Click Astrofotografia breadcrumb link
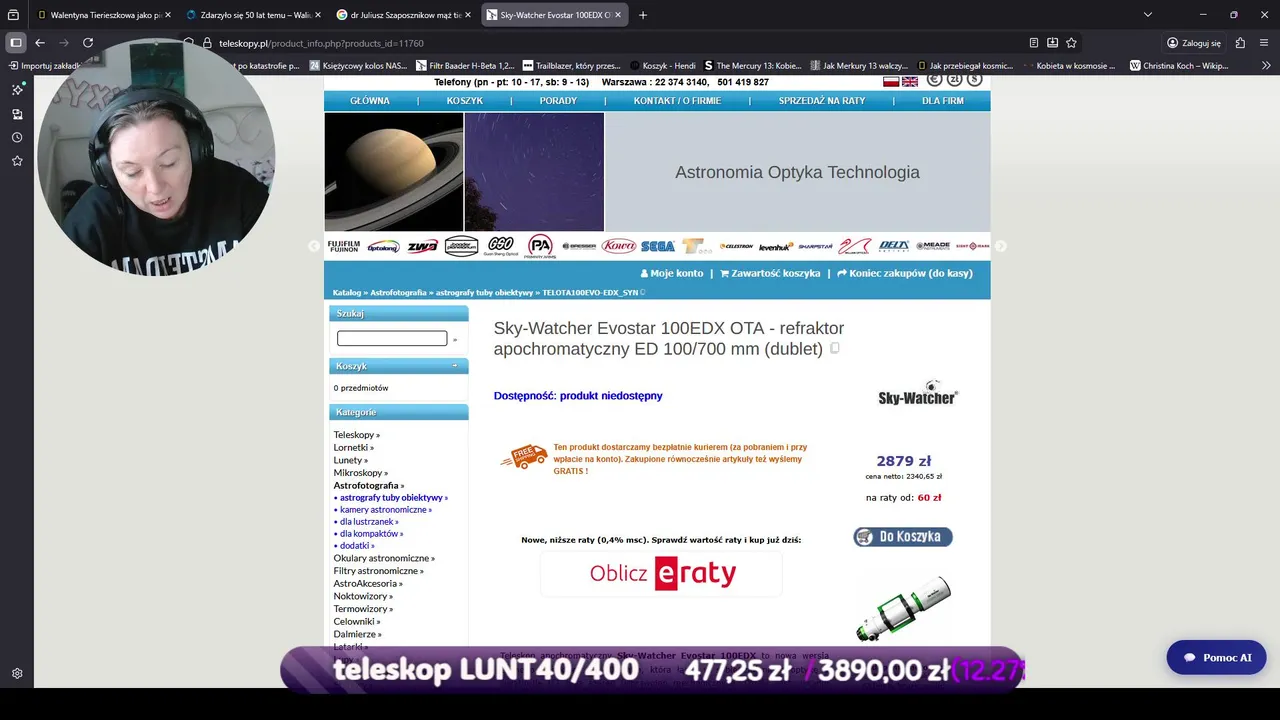This screenshot has width=1280, height=720. click(x=398, y=293)
